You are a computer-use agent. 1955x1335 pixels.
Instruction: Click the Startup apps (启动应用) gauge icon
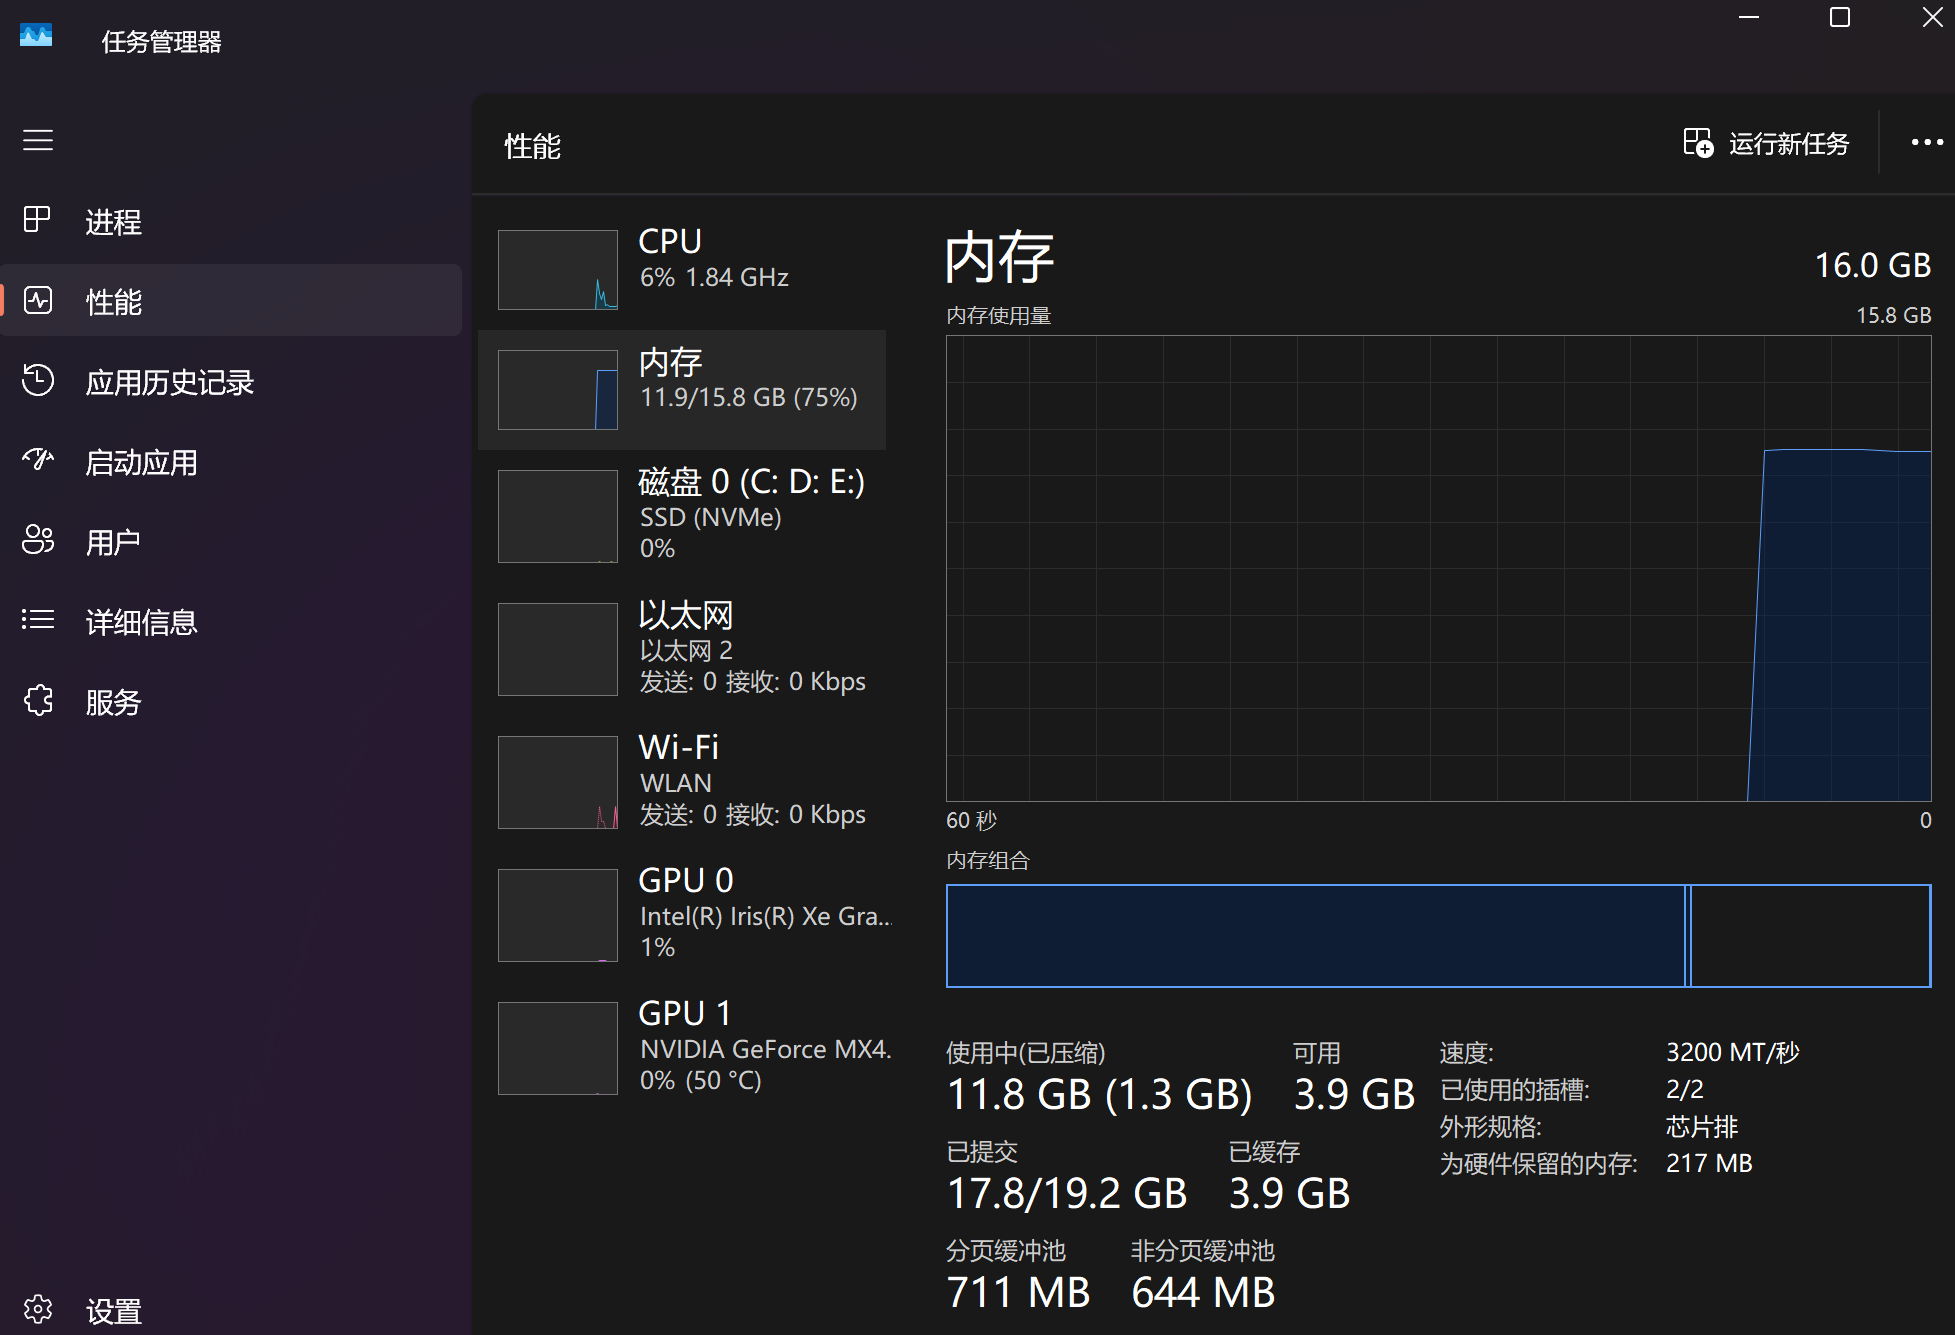click(x=38, y=460)
